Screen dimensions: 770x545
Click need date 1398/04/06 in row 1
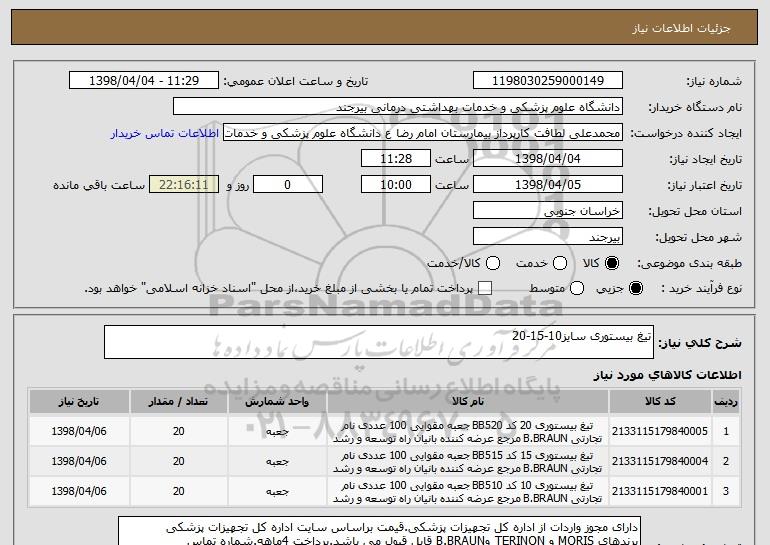coord(79,432)
